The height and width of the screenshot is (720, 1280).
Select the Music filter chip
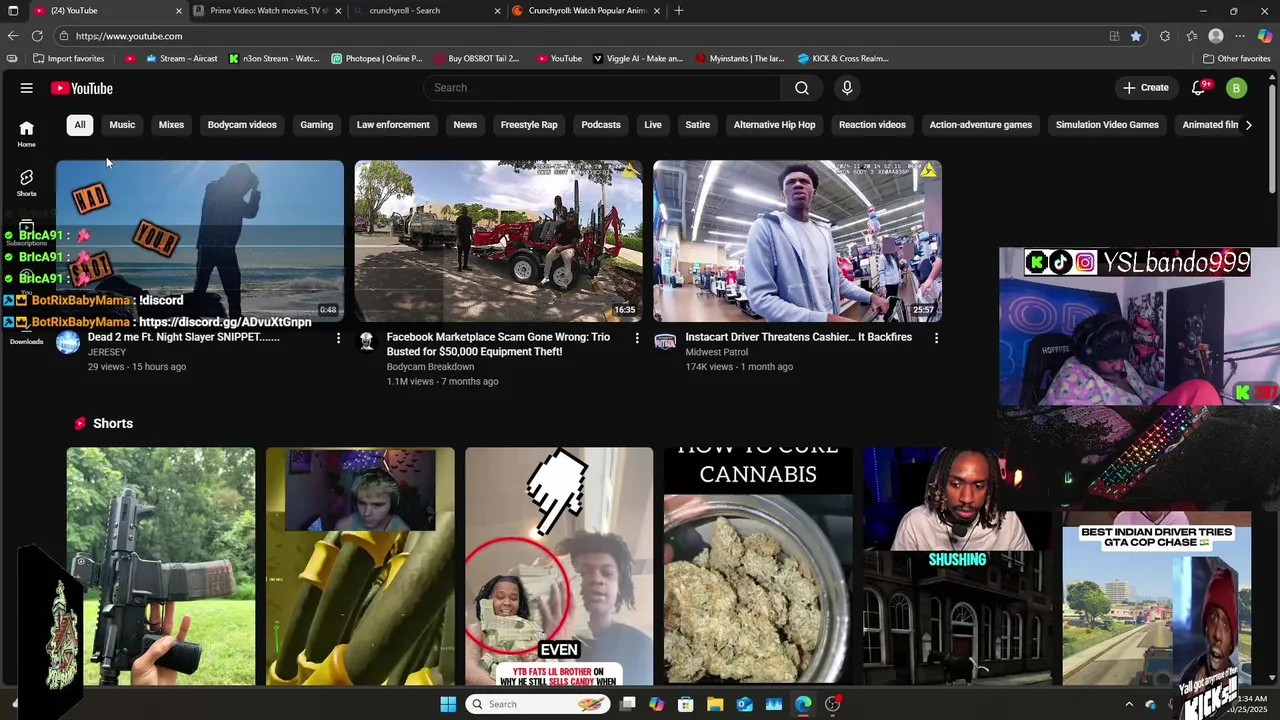[122, 125]
